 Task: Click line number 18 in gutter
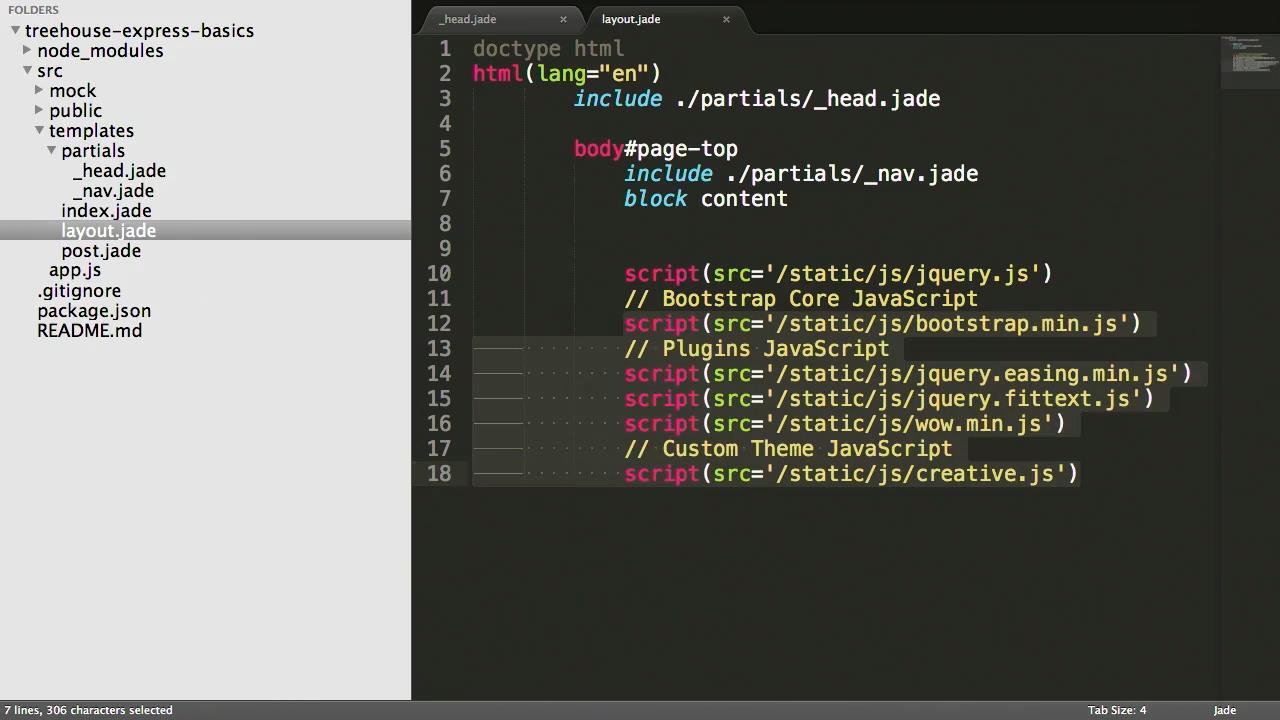(x=439, y=474)
